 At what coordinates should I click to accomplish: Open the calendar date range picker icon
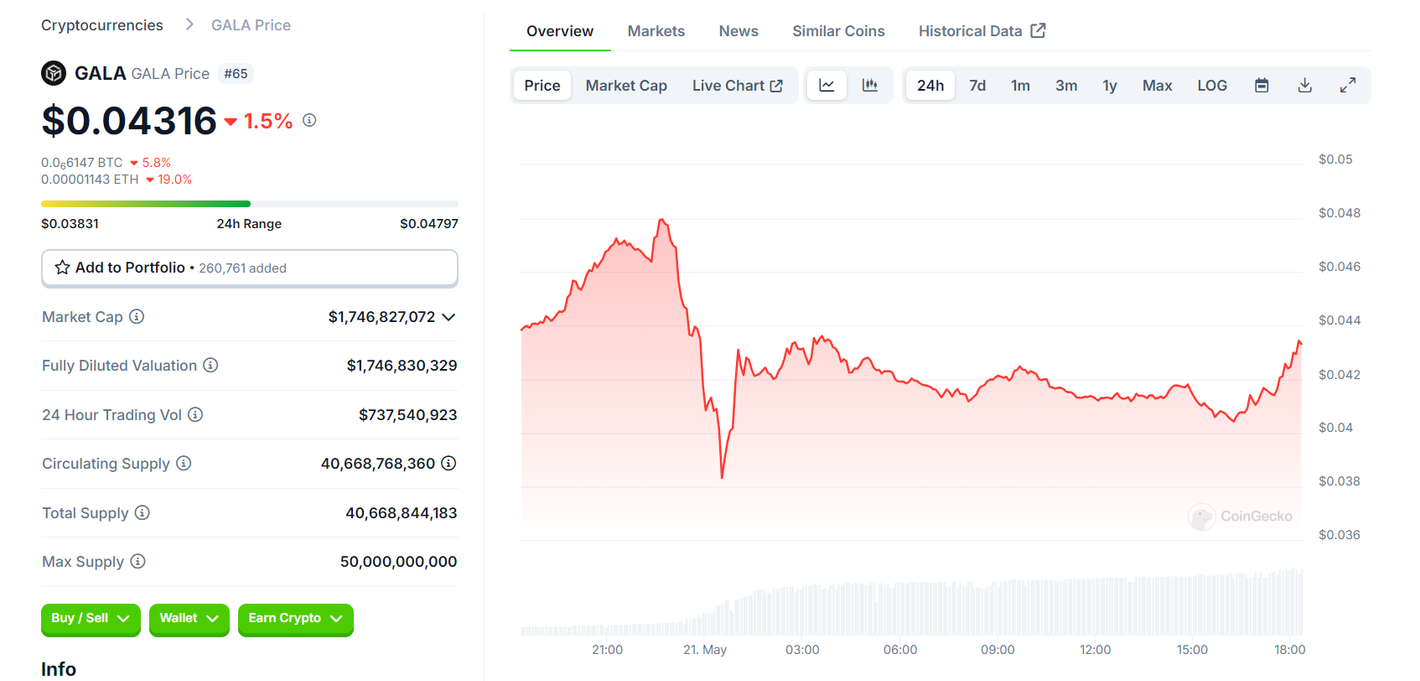click(x=1261, y=85)
